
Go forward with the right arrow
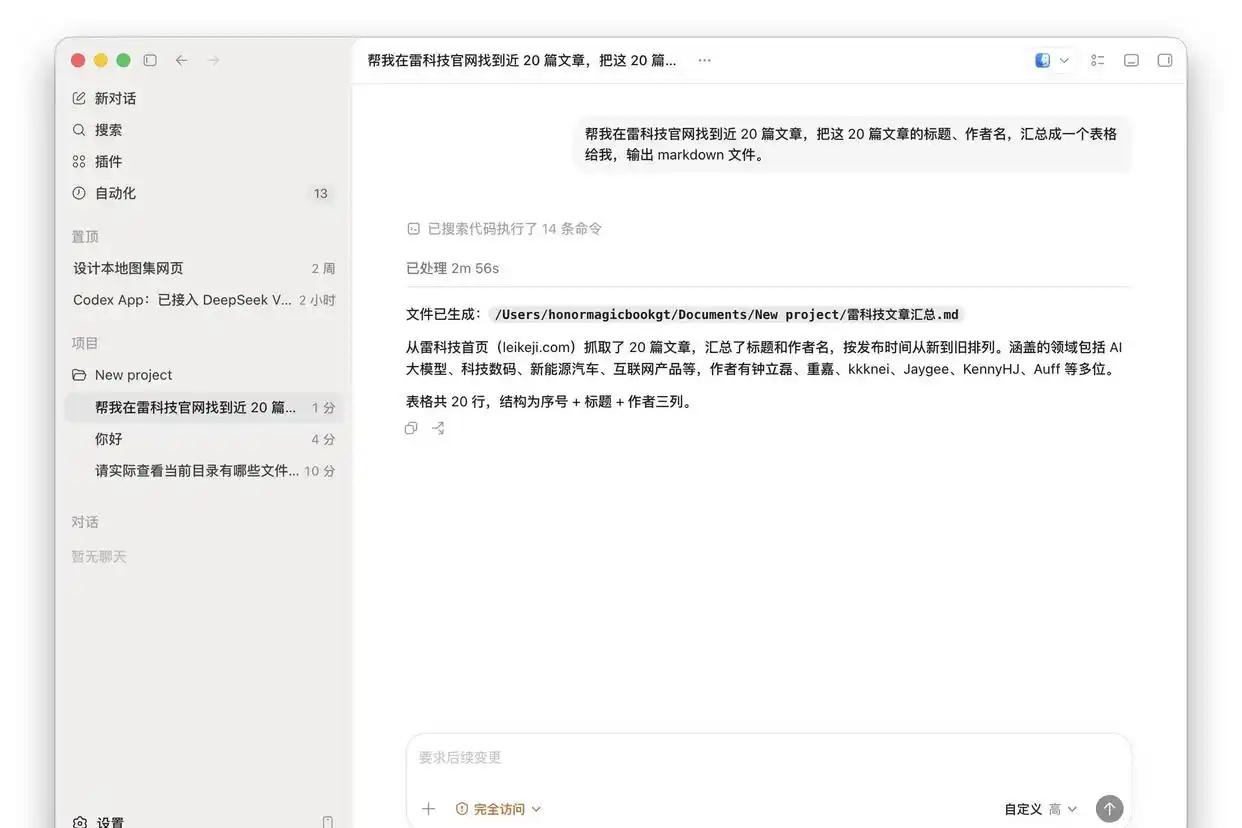pos(213,60)
